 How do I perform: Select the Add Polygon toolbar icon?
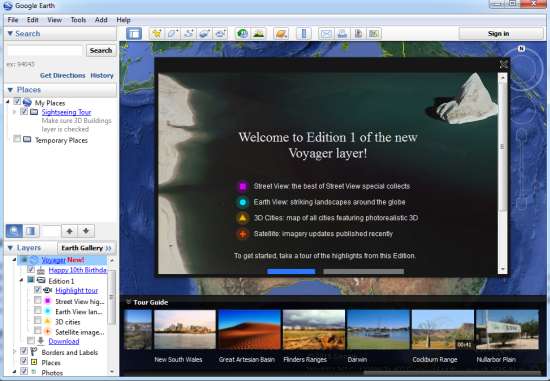point(173,34)
